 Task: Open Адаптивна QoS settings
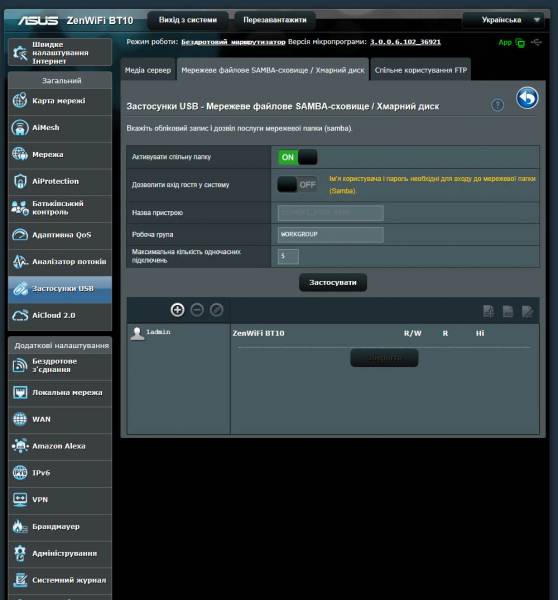coord(60,235)
